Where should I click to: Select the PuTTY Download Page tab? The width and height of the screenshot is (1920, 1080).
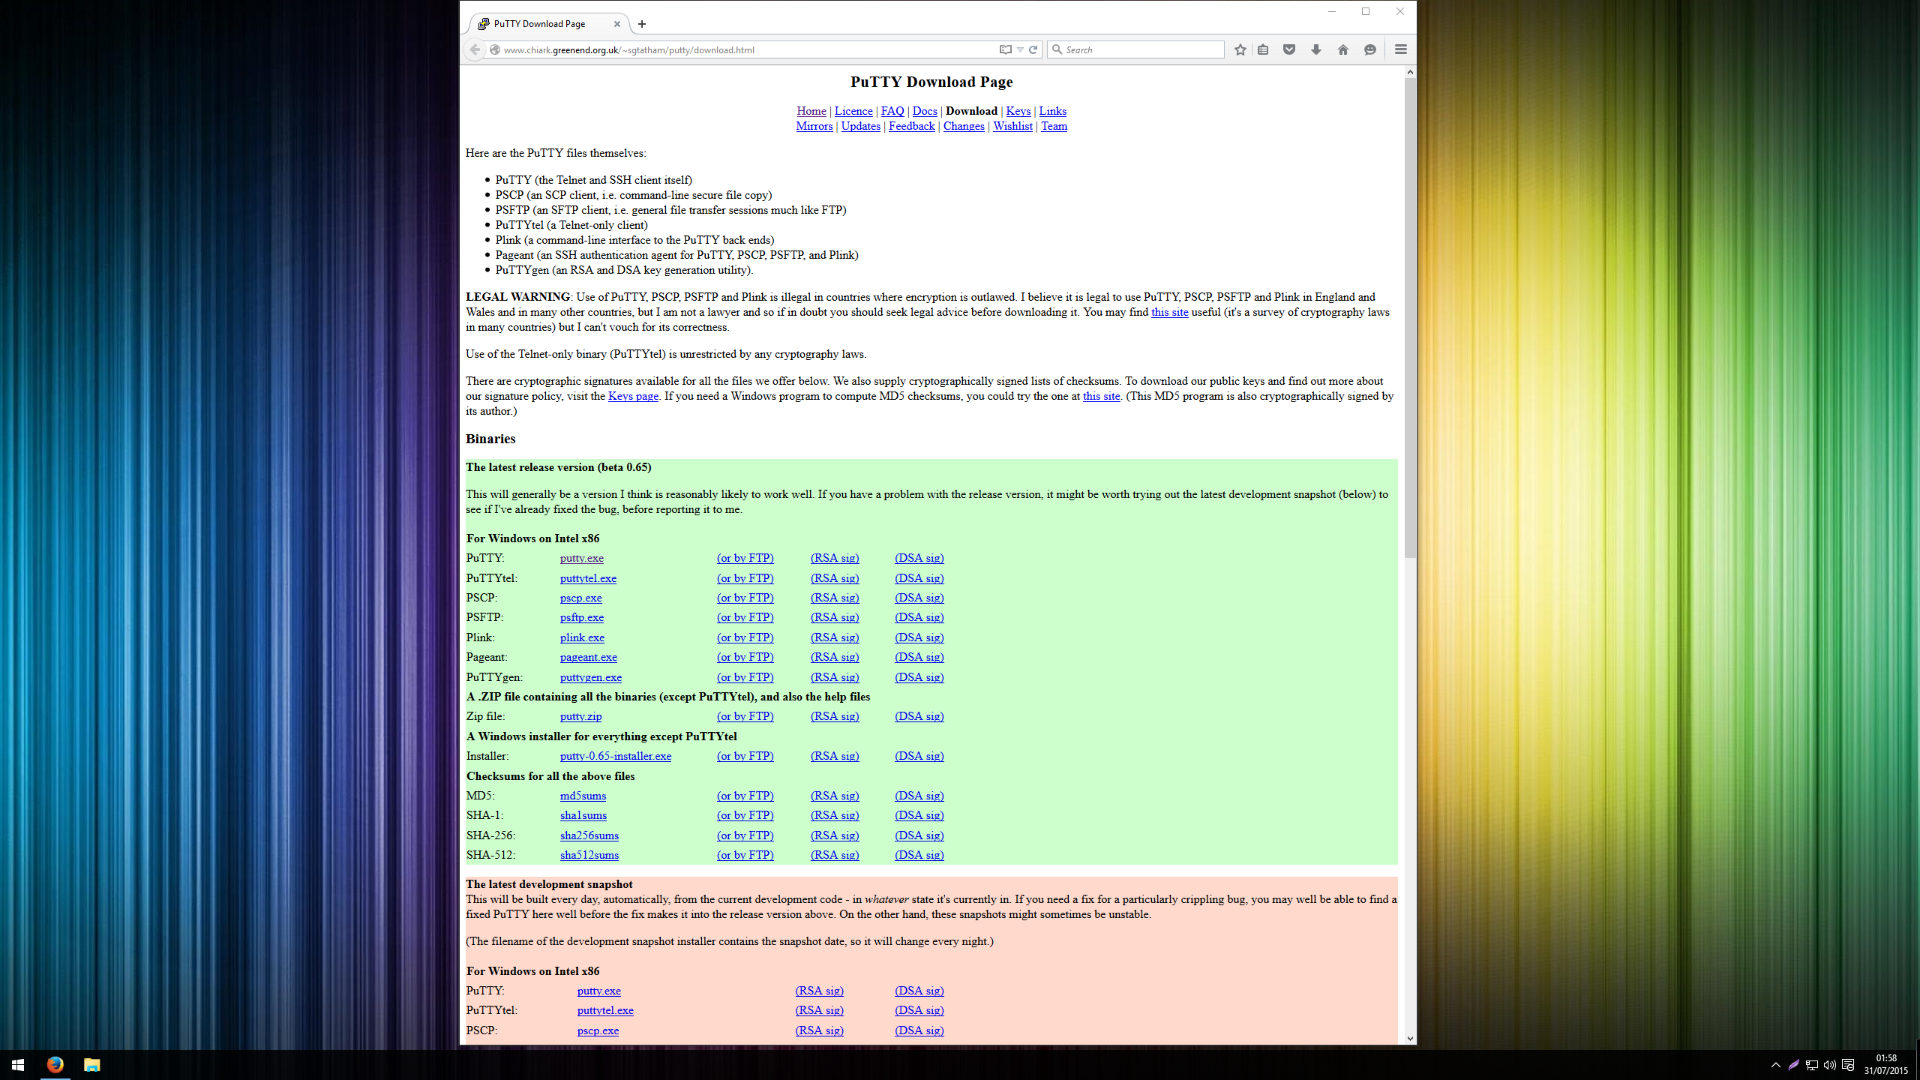pyautogui.click(x=548, y=24)
